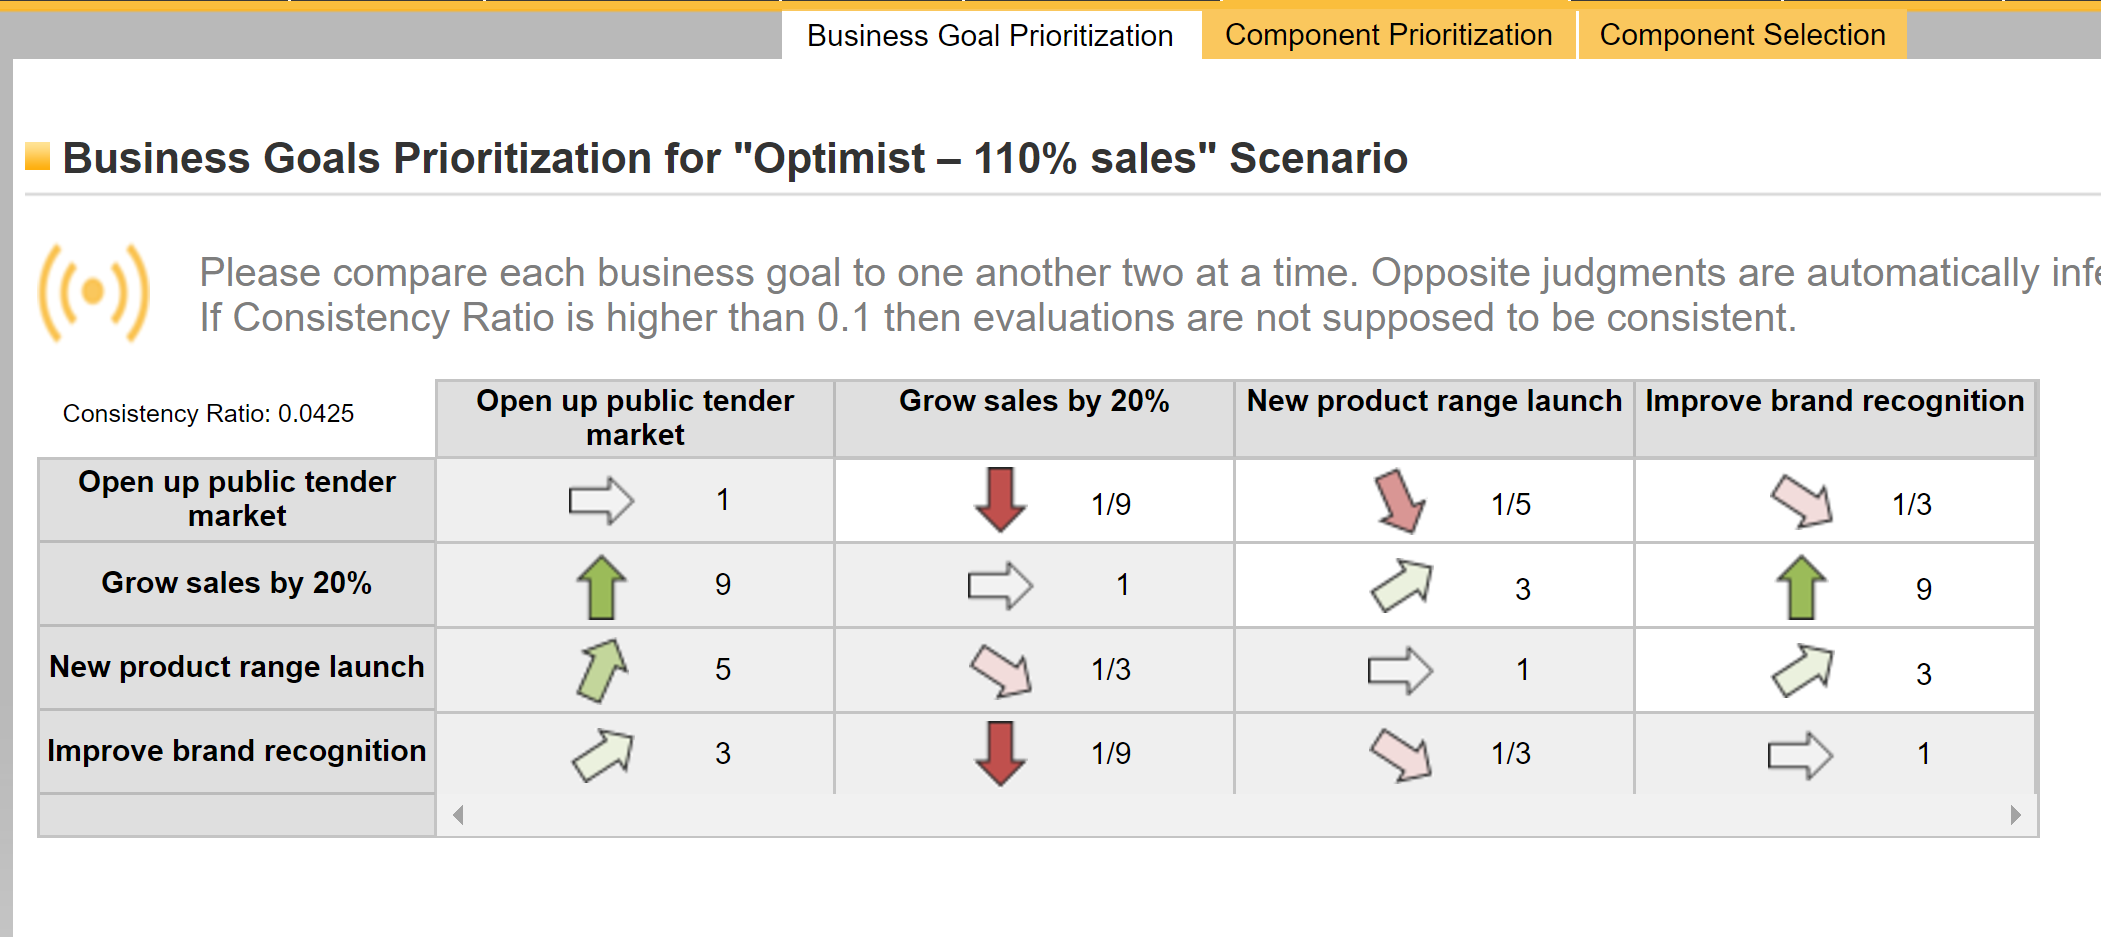Viewport: 2101px width, 937px height.
Task: Click the red down arrow comparing brand recognition to sales growth
Action: point(1000,752)
